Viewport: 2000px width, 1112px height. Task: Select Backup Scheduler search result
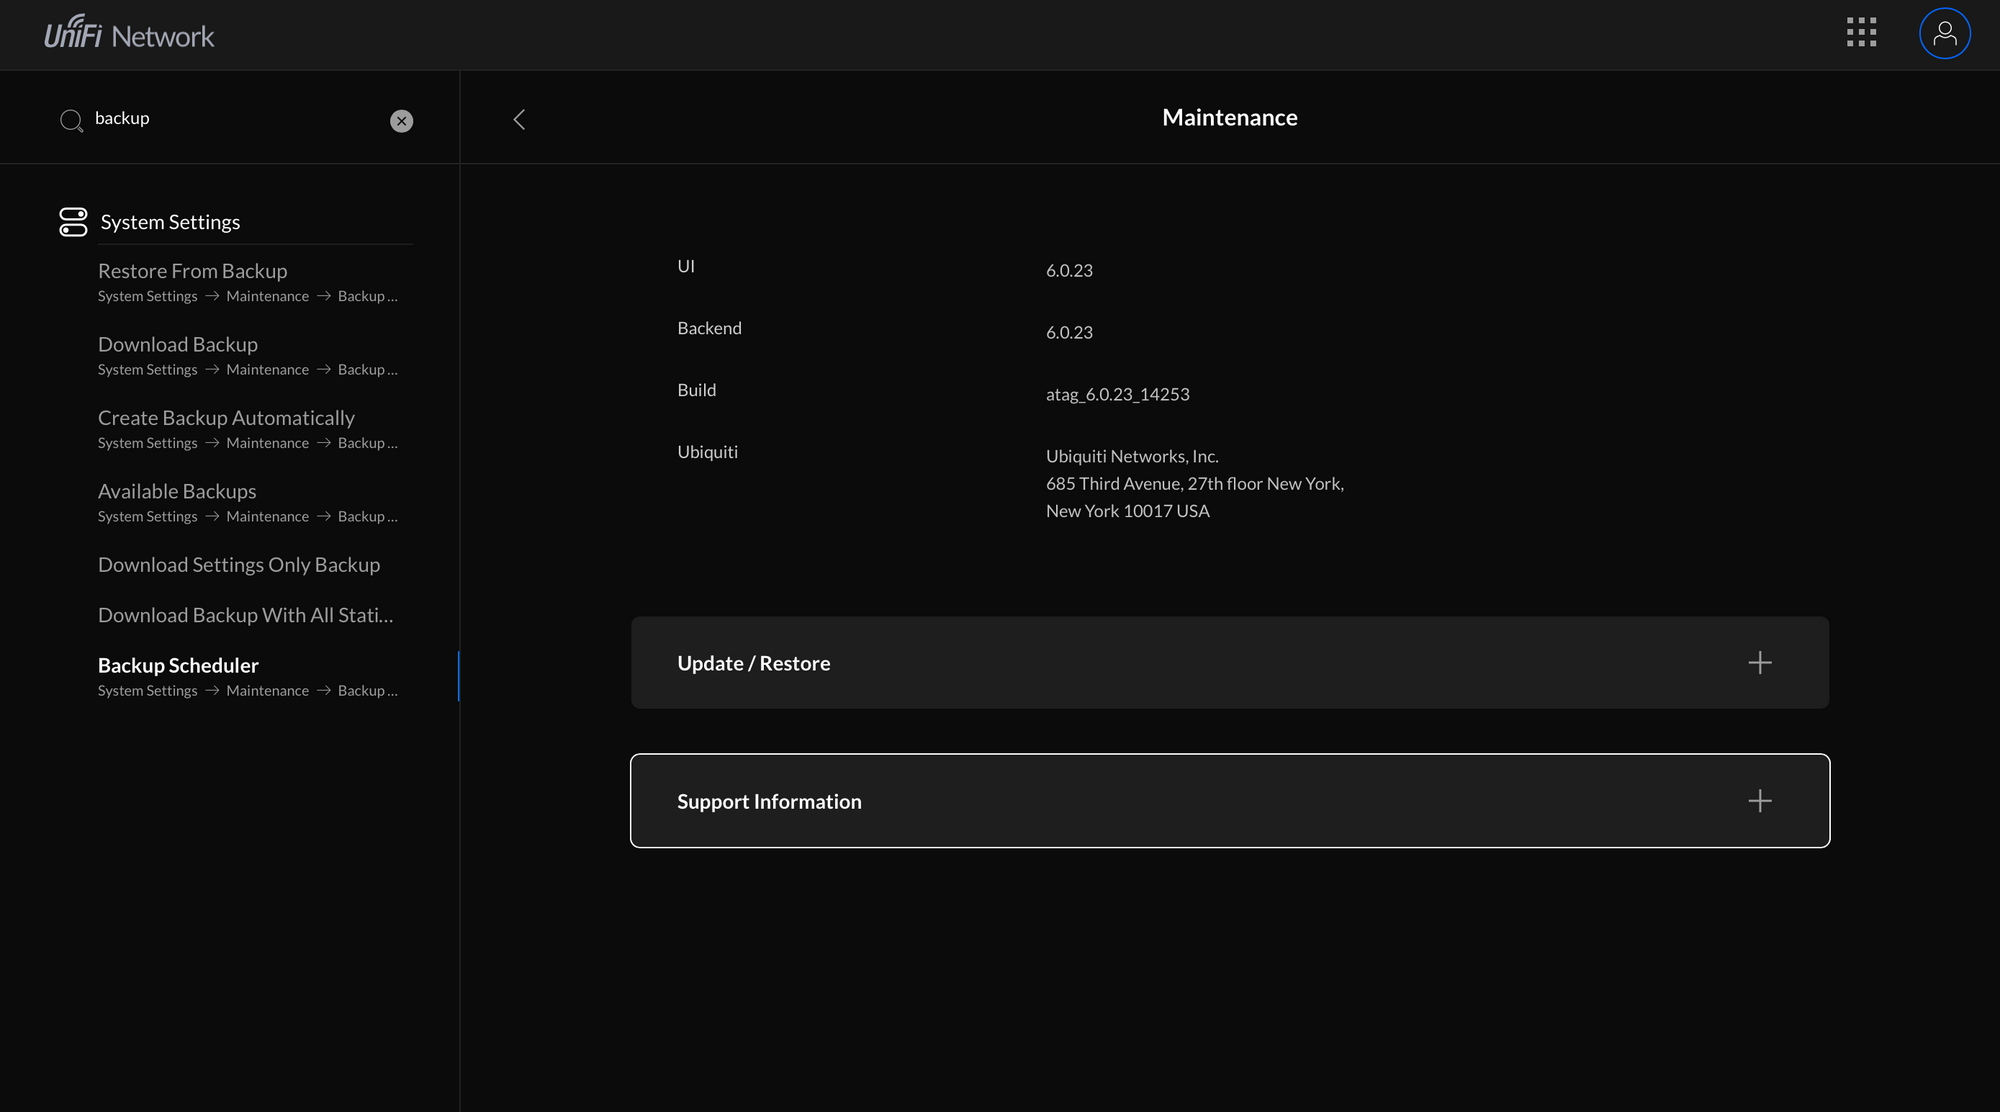click(178, 666)
